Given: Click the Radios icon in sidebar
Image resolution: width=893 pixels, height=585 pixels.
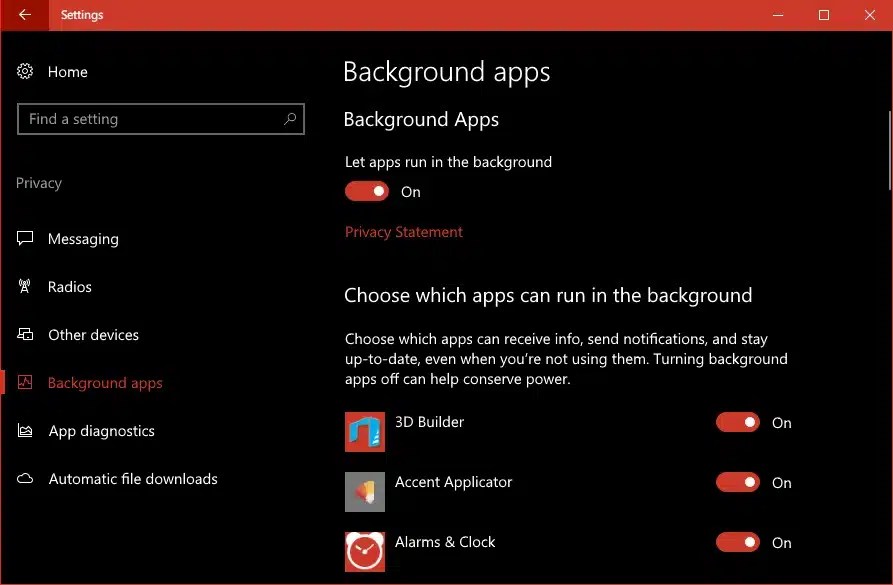Looking at the screenshot, I should click(25, 286).
